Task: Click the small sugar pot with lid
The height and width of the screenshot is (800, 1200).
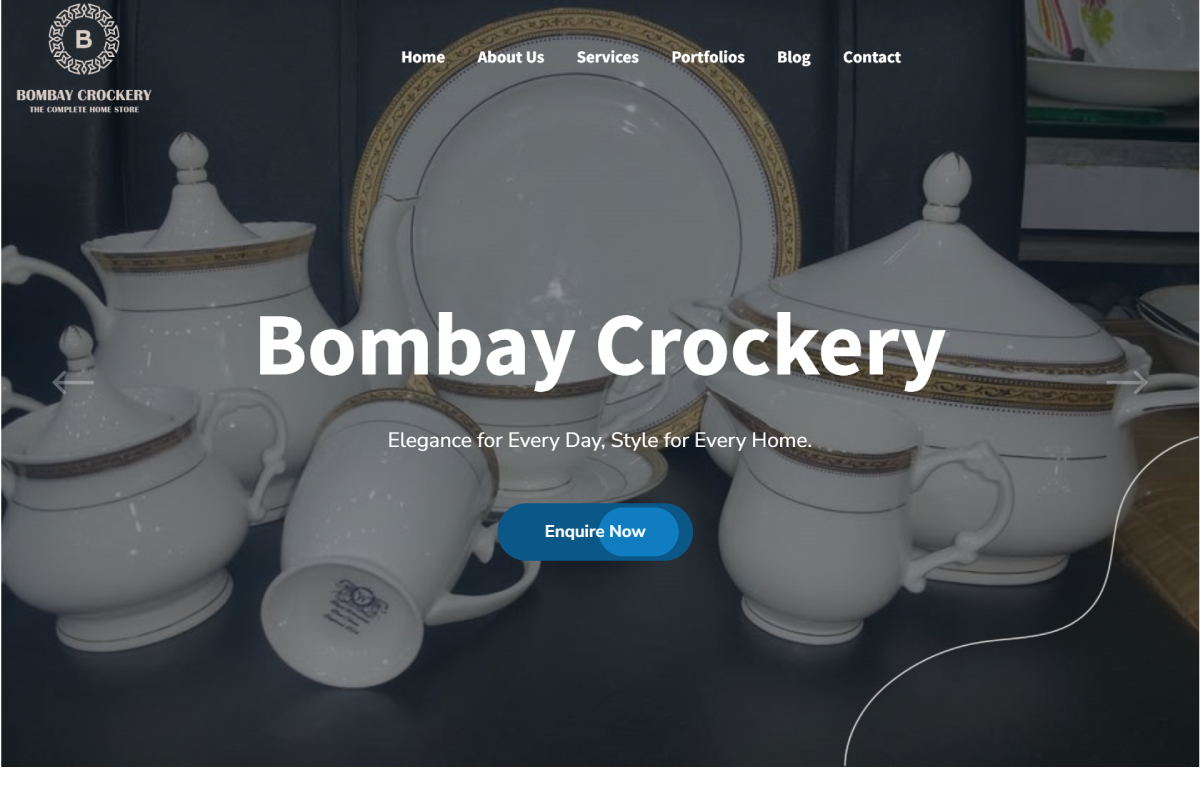Action: coord(125,500)
